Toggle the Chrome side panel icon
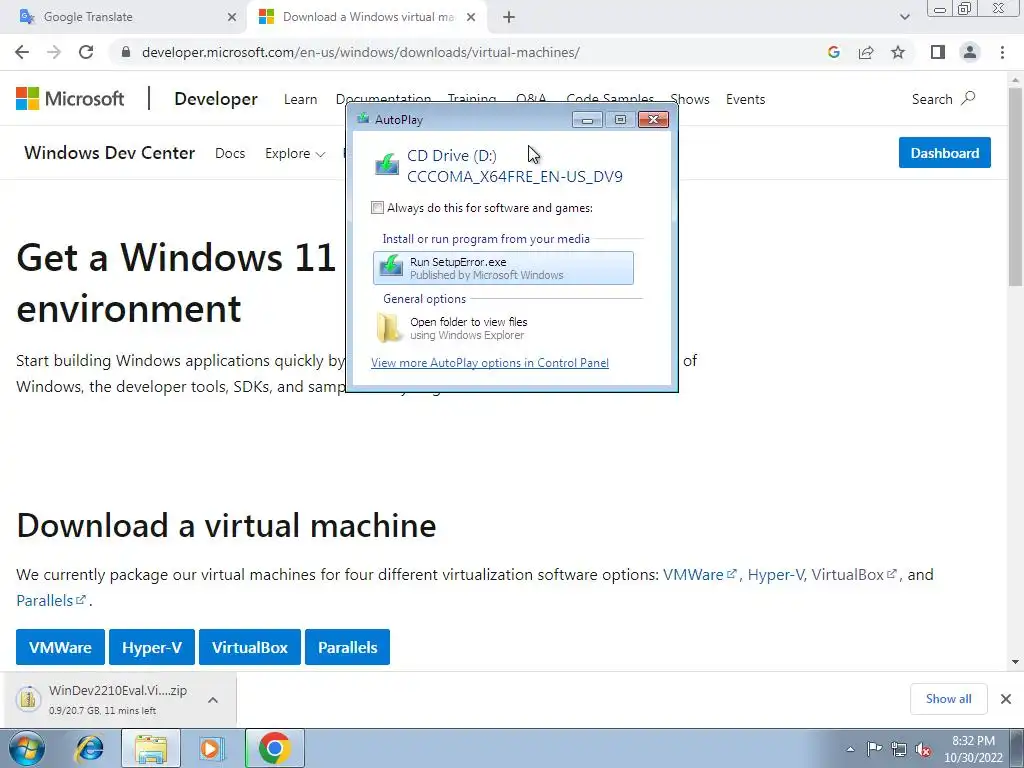Image resolution: width=1024 pixels, height=768 pixels. (x=938, y=52)
